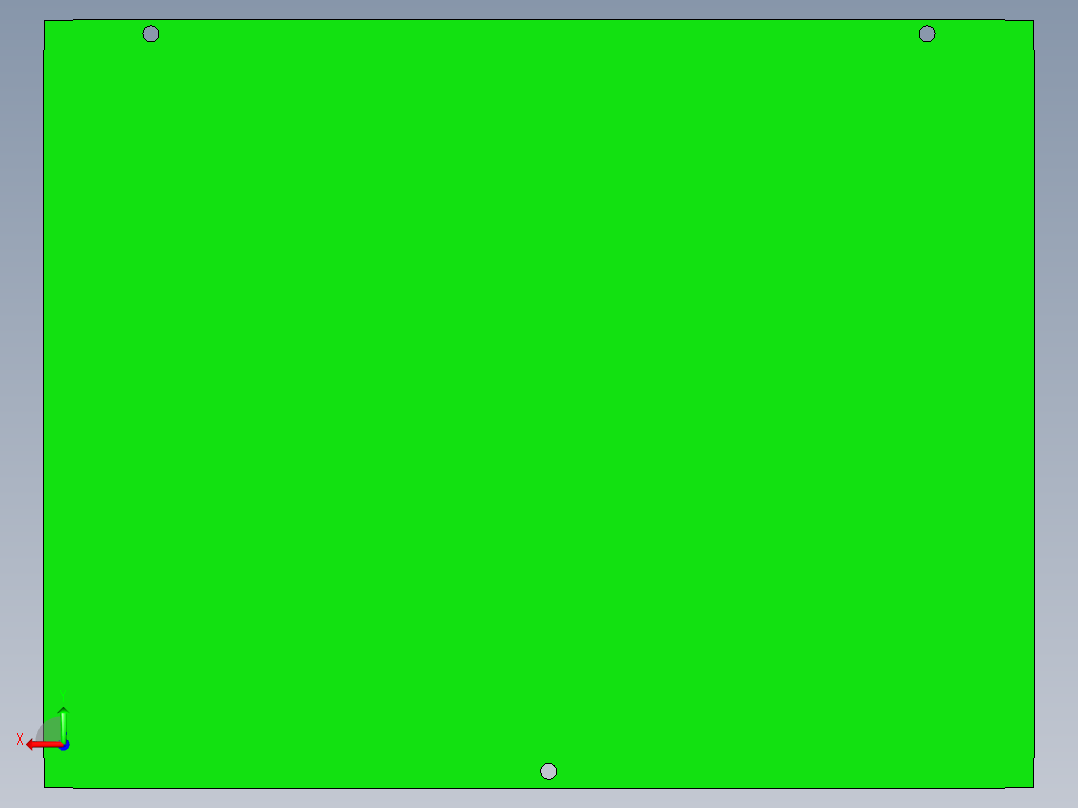Click the gray background left of plate
Screen dimensions: 1078x808
(x=21, y=400)
